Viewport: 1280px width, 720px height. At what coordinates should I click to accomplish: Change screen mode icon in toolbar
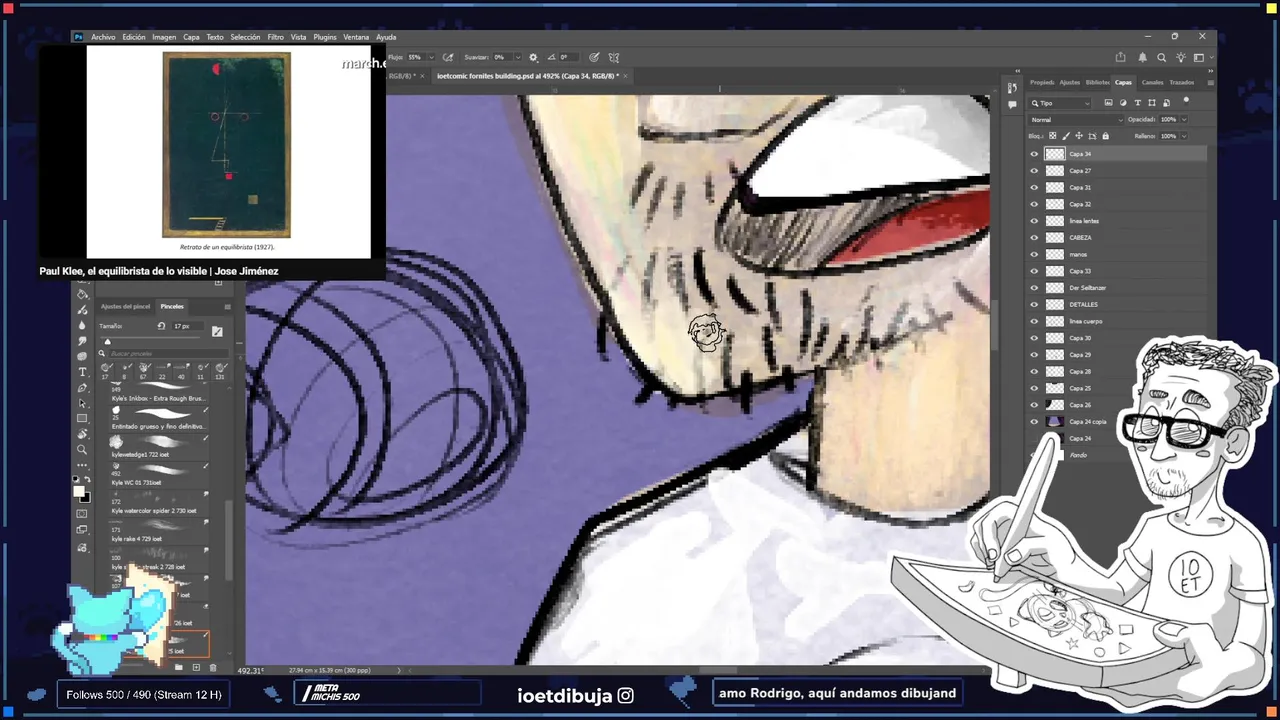[82, 530]
